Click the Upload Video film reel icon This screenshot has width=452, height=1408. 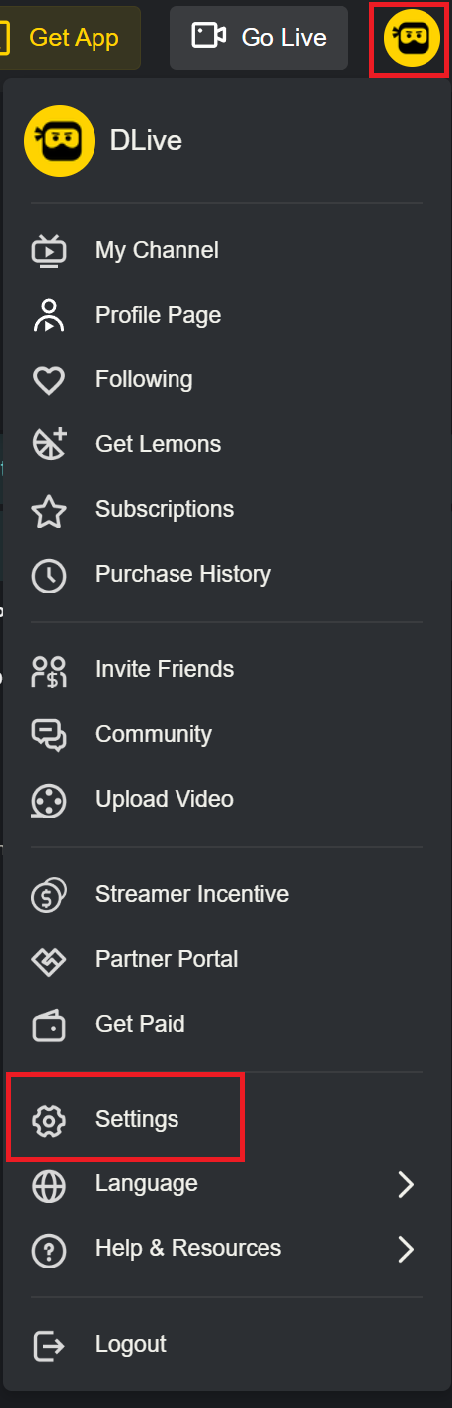49,800
